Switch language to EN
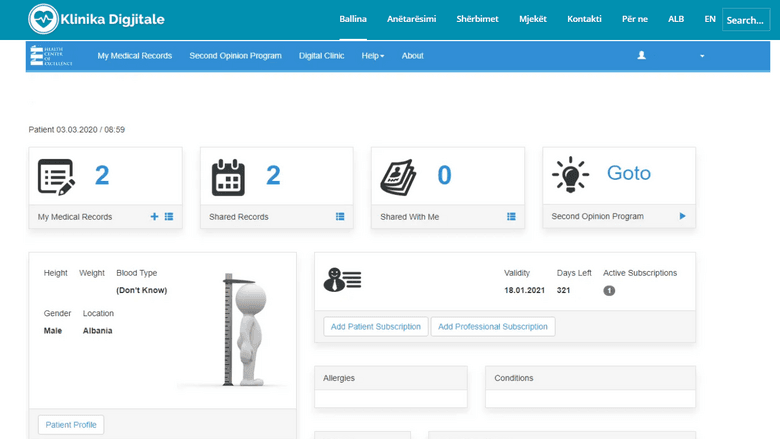The height and width of the screenshot is (439, 780). click(x=710, y=19)
